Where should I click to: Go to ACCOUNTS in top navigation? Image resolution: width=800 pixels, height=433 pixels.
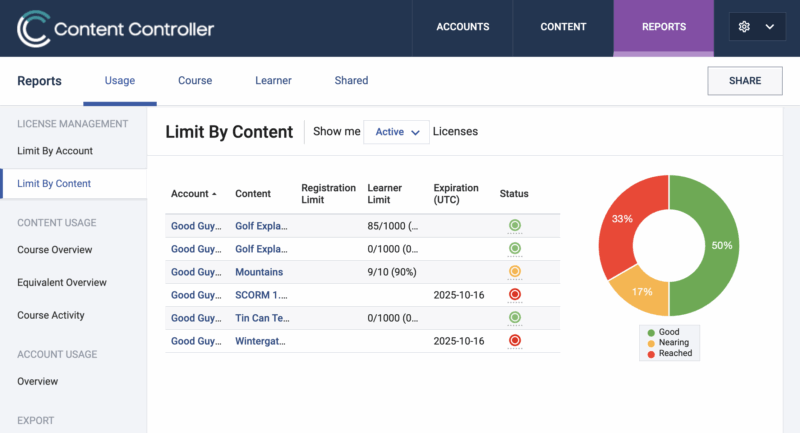pyautogui.click(x=462, y=27)
